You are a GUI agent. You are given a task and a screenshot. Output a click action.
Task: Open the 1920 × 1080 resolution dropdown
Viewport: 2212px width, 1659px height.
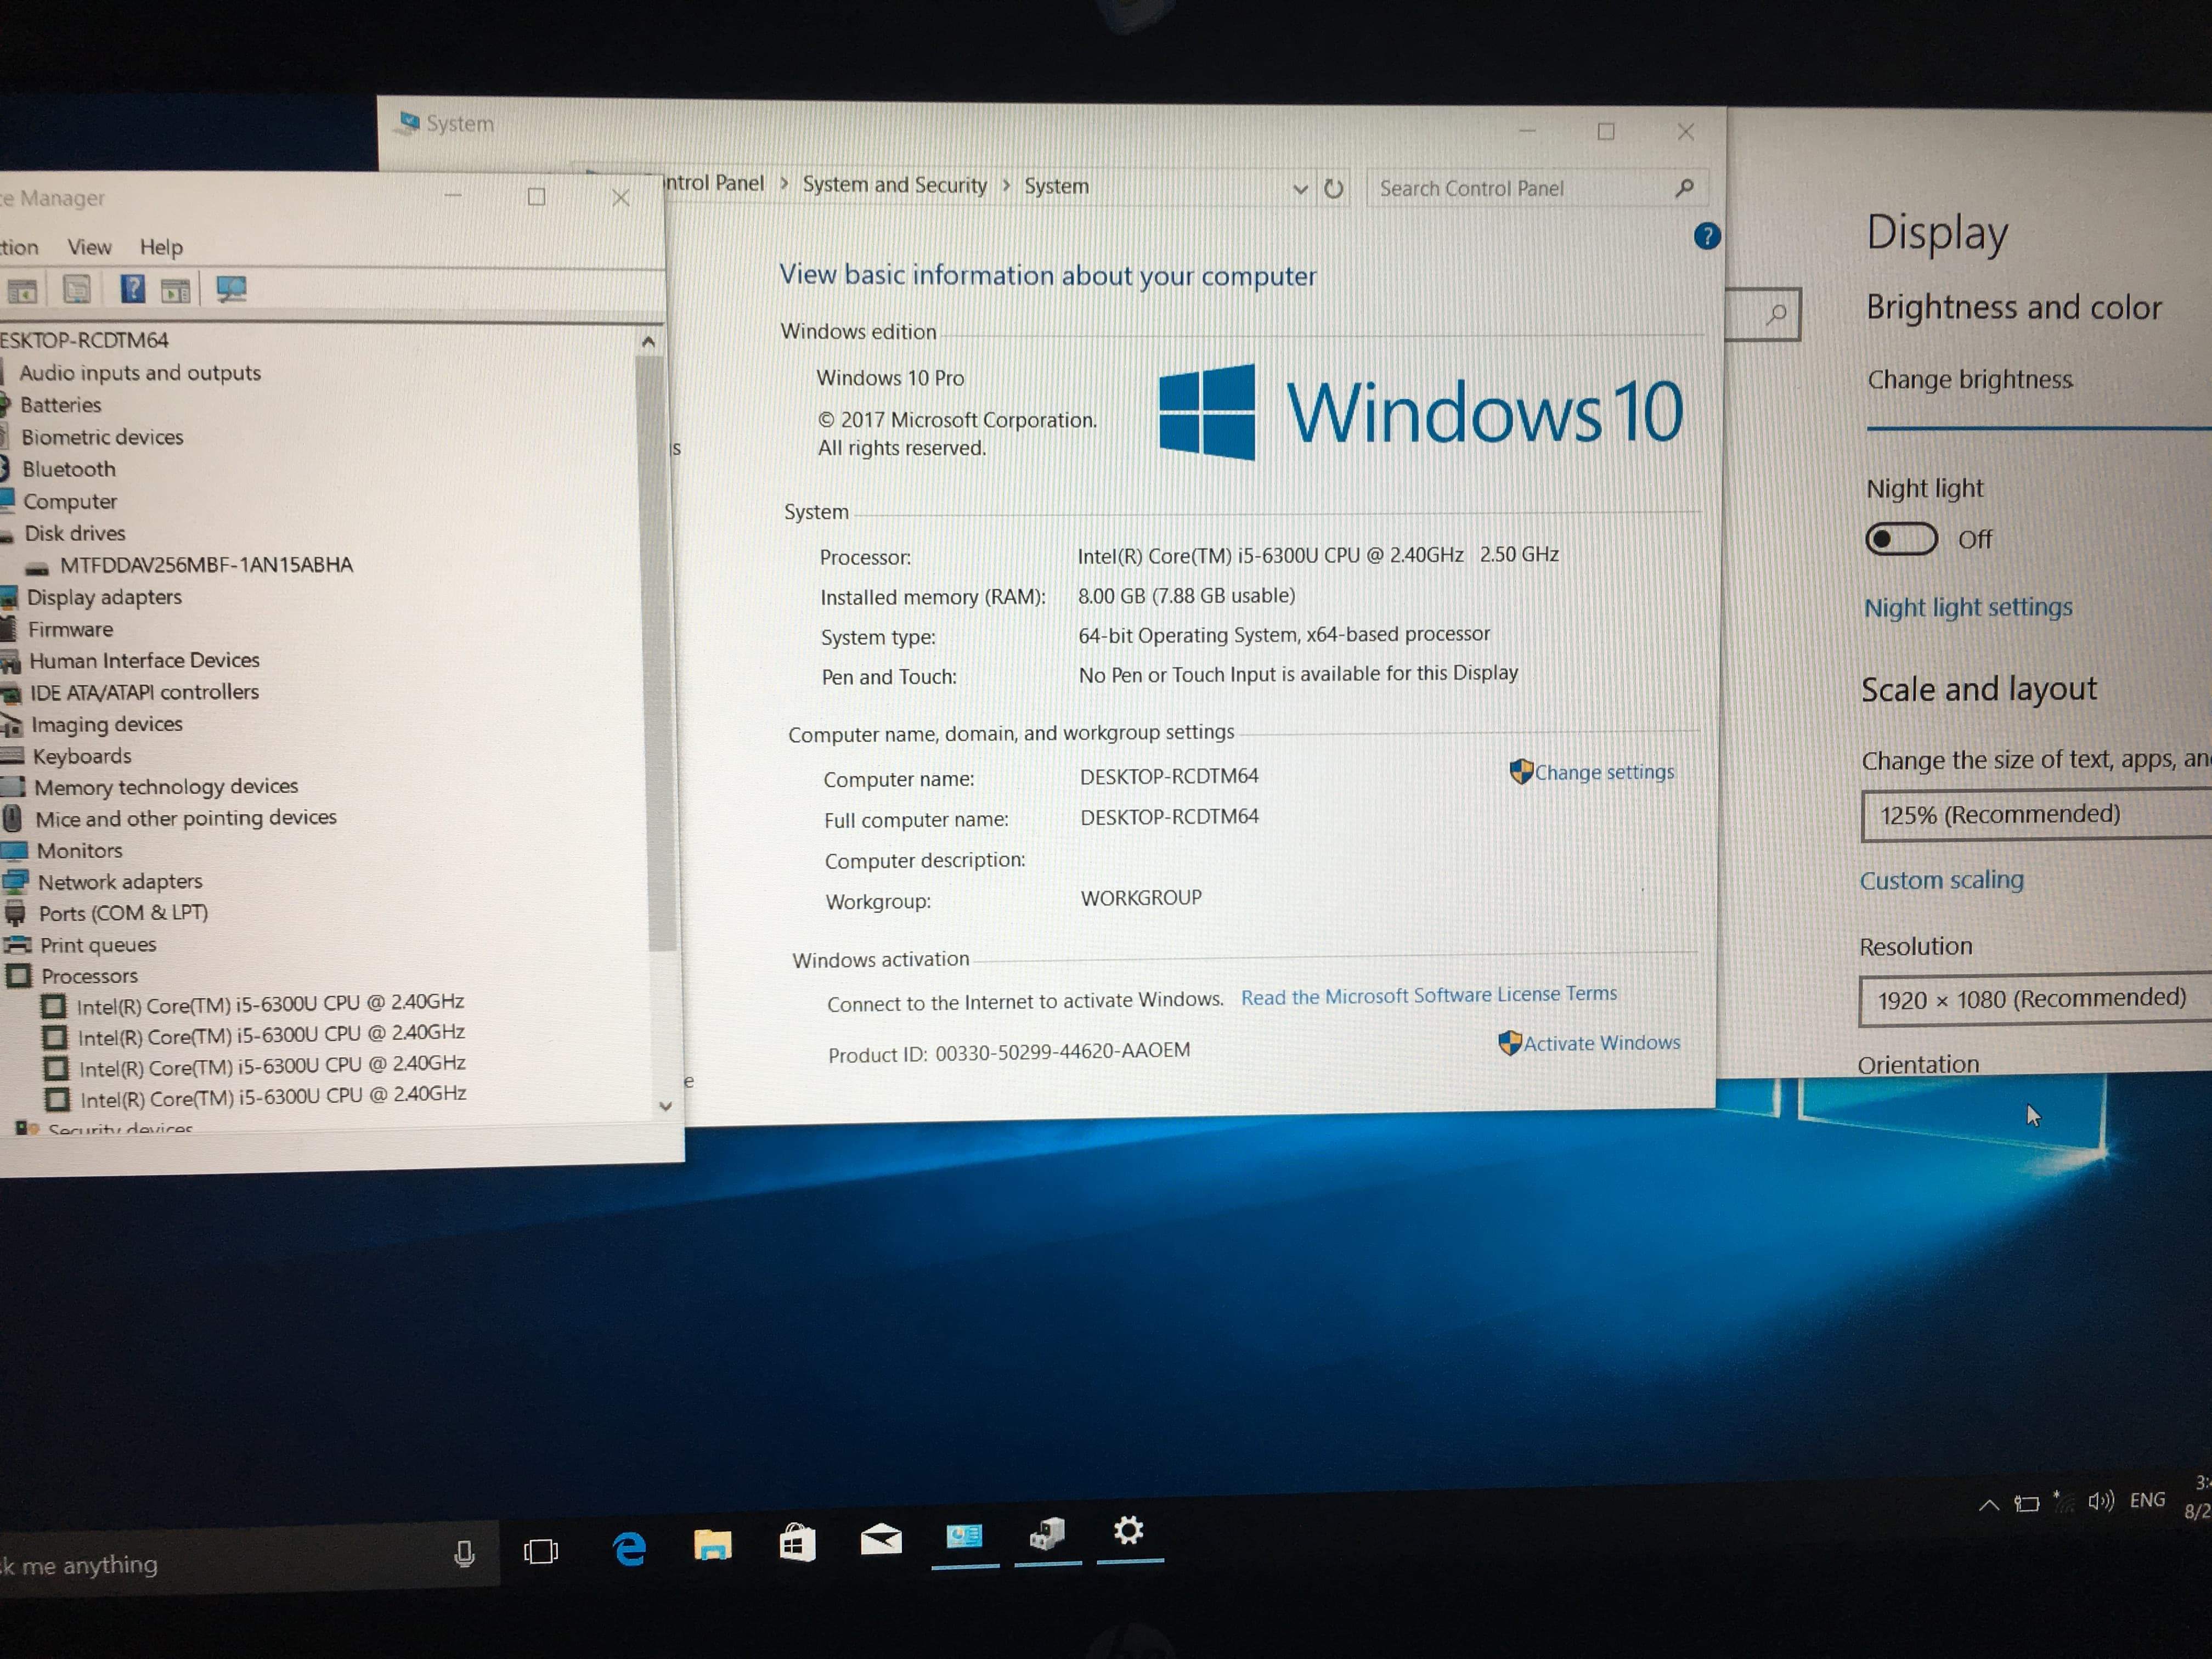point(2035,999)
